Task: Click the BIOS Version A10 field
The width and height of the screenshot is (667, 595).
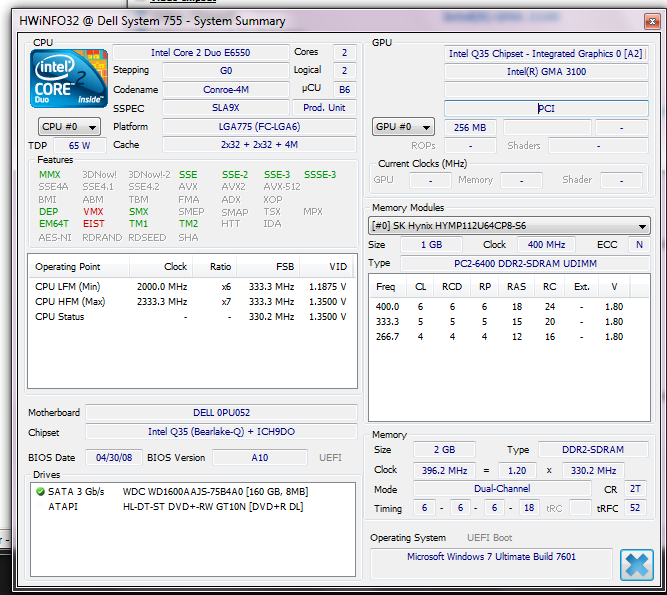Action: pyautogui.click(x=259, y=458)
